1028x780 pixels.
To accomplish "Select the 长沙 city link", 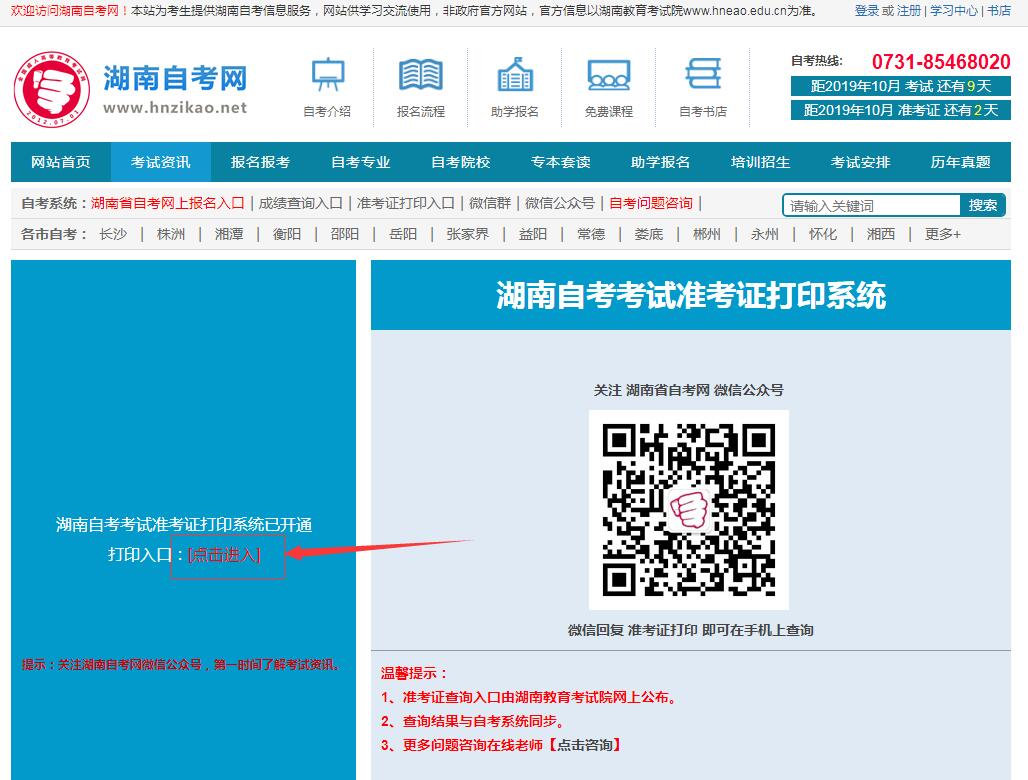I will [113, 234].
